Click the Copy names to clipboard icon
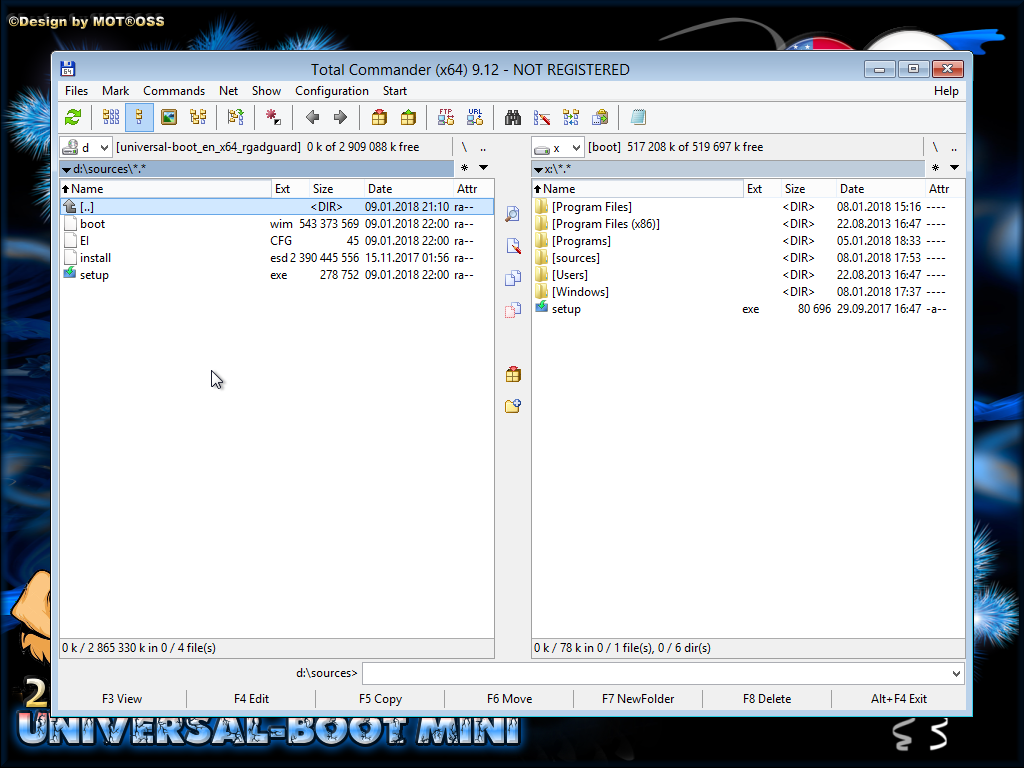The image size is (1024, 768). pyautogui.click(x=600, y=118)
